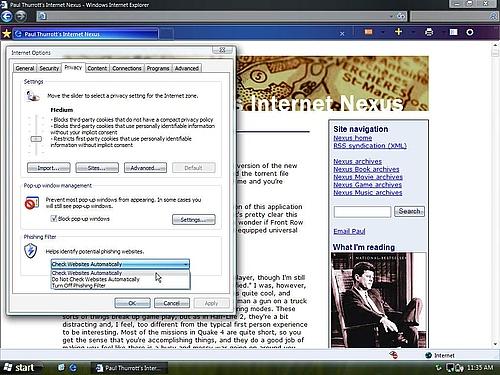
Task: Select Do Not Check Websites Automatically option
Action: pyautogui.click(x=120, y=279)
